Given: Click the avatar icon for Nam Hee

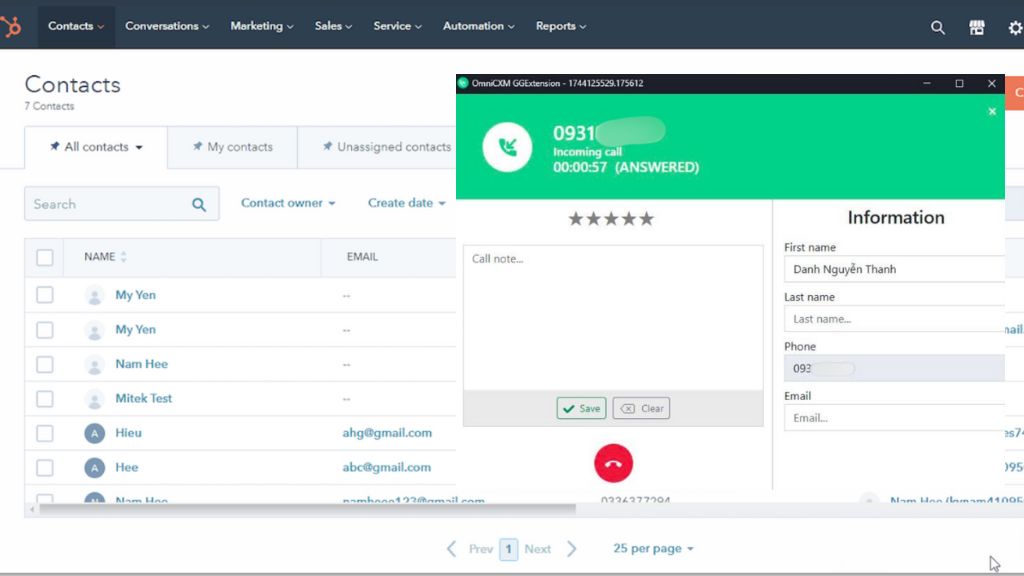Looking at the screenshot, I should tap(95, 364).
